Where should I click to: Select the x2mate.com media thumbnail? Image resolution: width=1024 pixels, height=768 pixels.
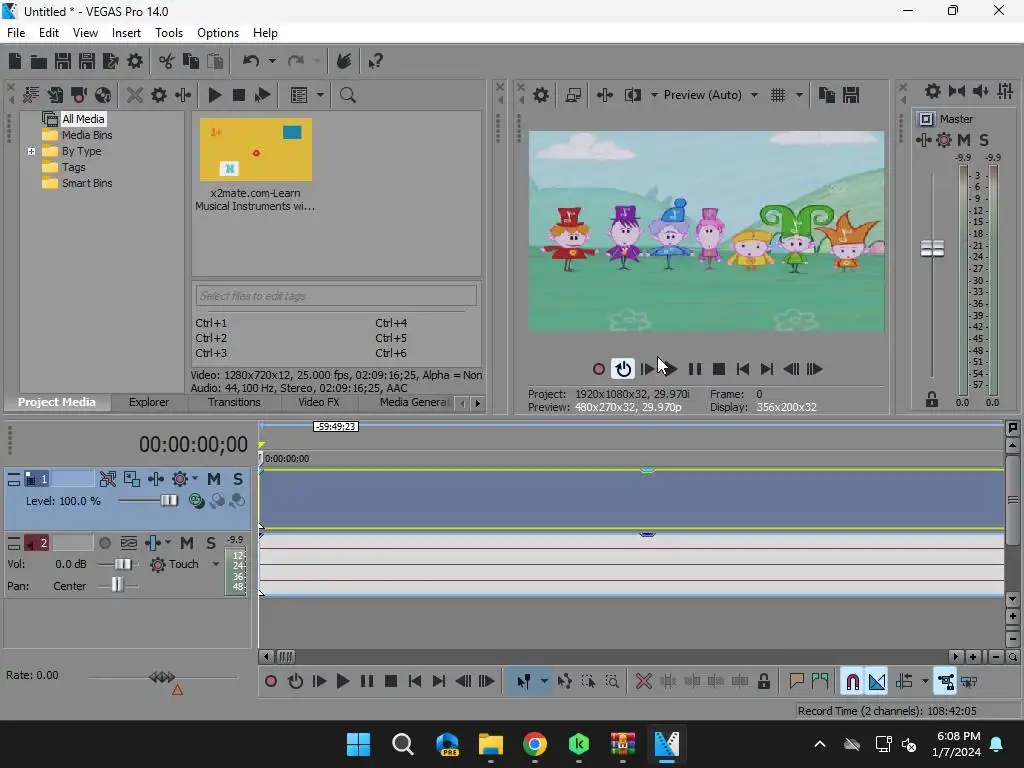point(255,150)
